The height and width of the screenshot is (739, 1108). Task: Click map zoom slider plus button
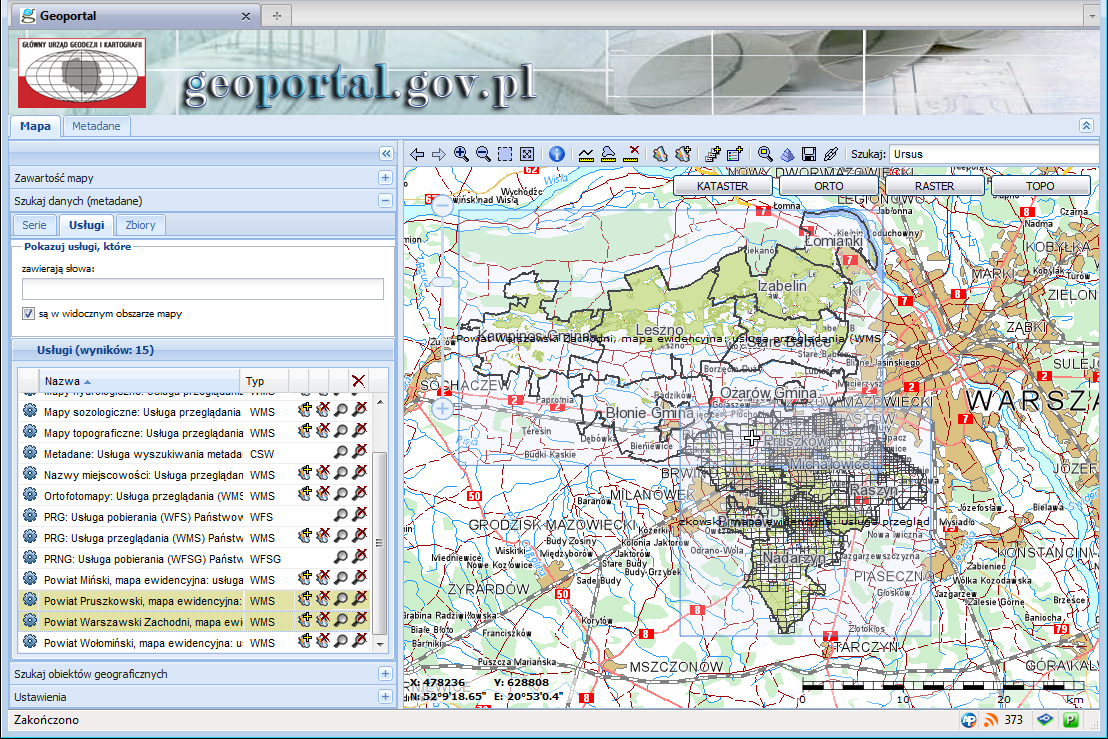point(442,408)
